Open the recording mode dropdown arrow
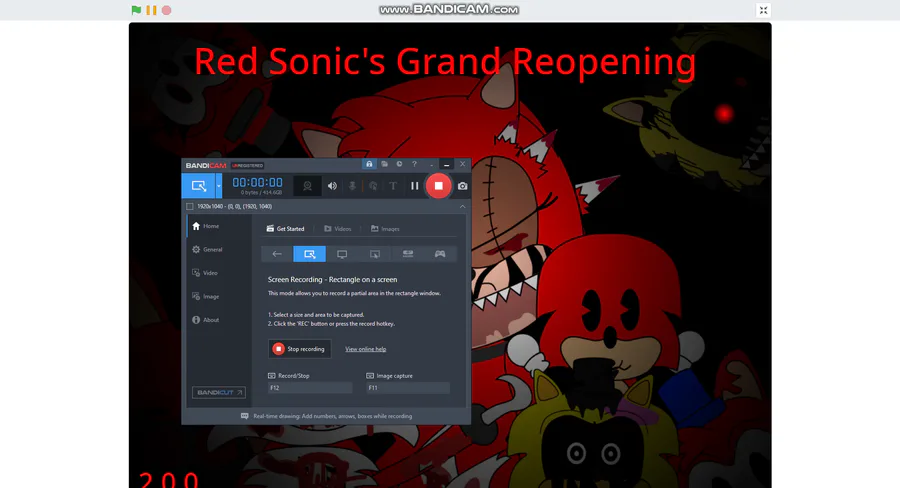Viewport: 900px width, 488px height. 219,186
